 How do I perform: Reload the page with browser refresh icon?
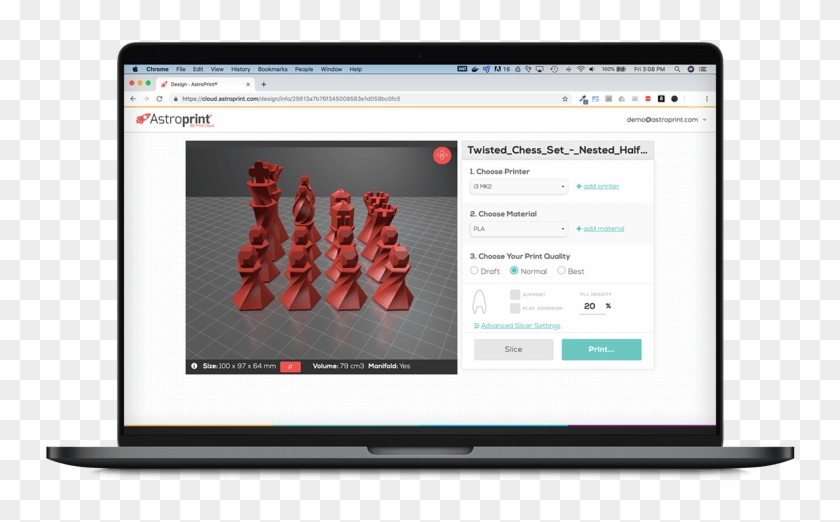point(159,99)
